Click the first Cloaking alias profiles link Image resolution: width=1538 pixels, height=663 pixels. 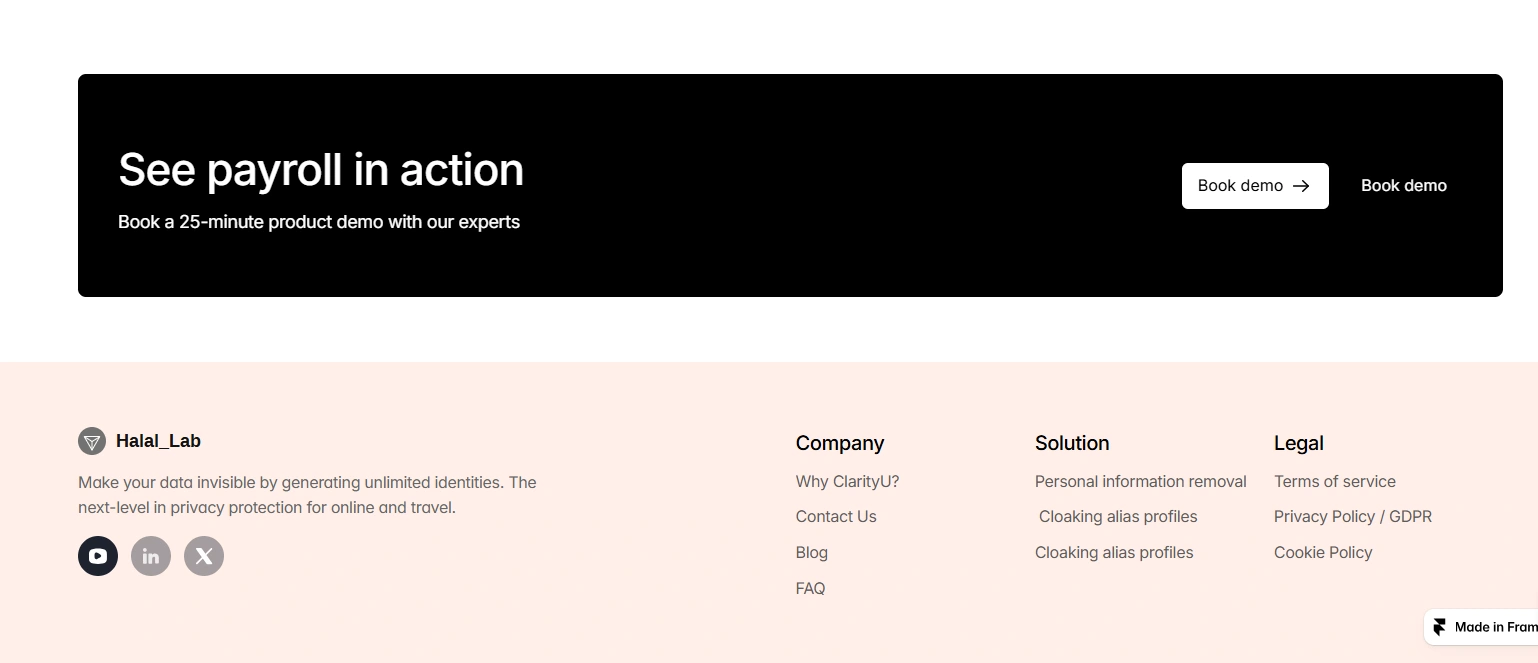tap(1118, 517)
